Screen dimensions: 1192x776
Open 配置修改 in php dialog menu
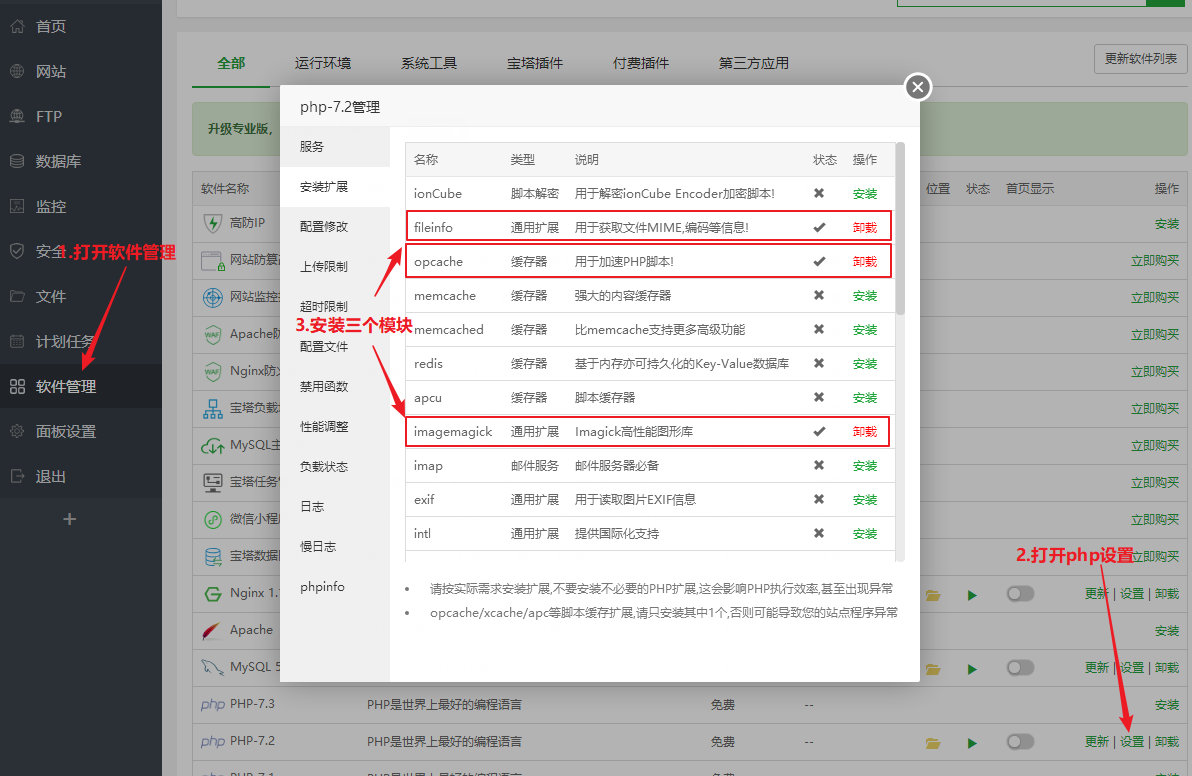334,226
